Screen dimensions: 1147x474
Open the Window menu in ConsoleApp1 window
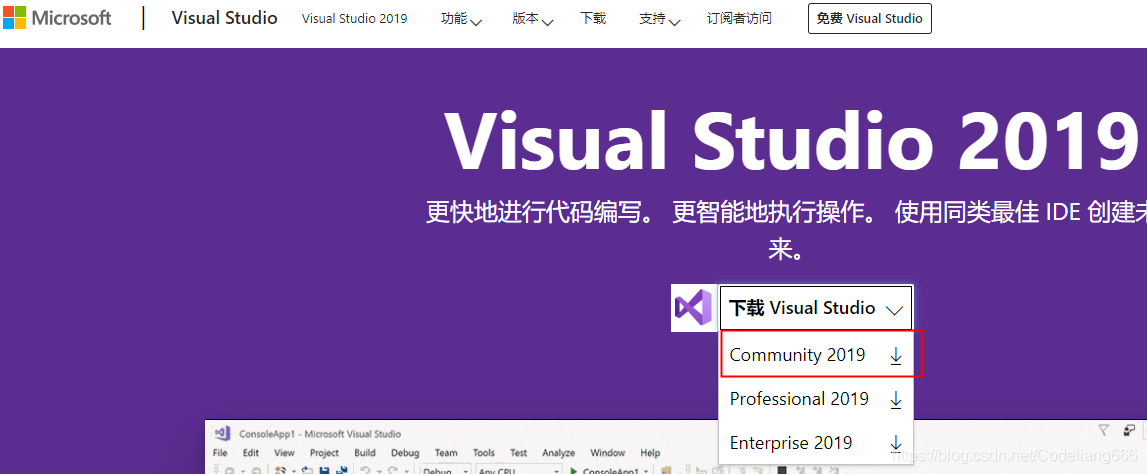tap(608, 453)
